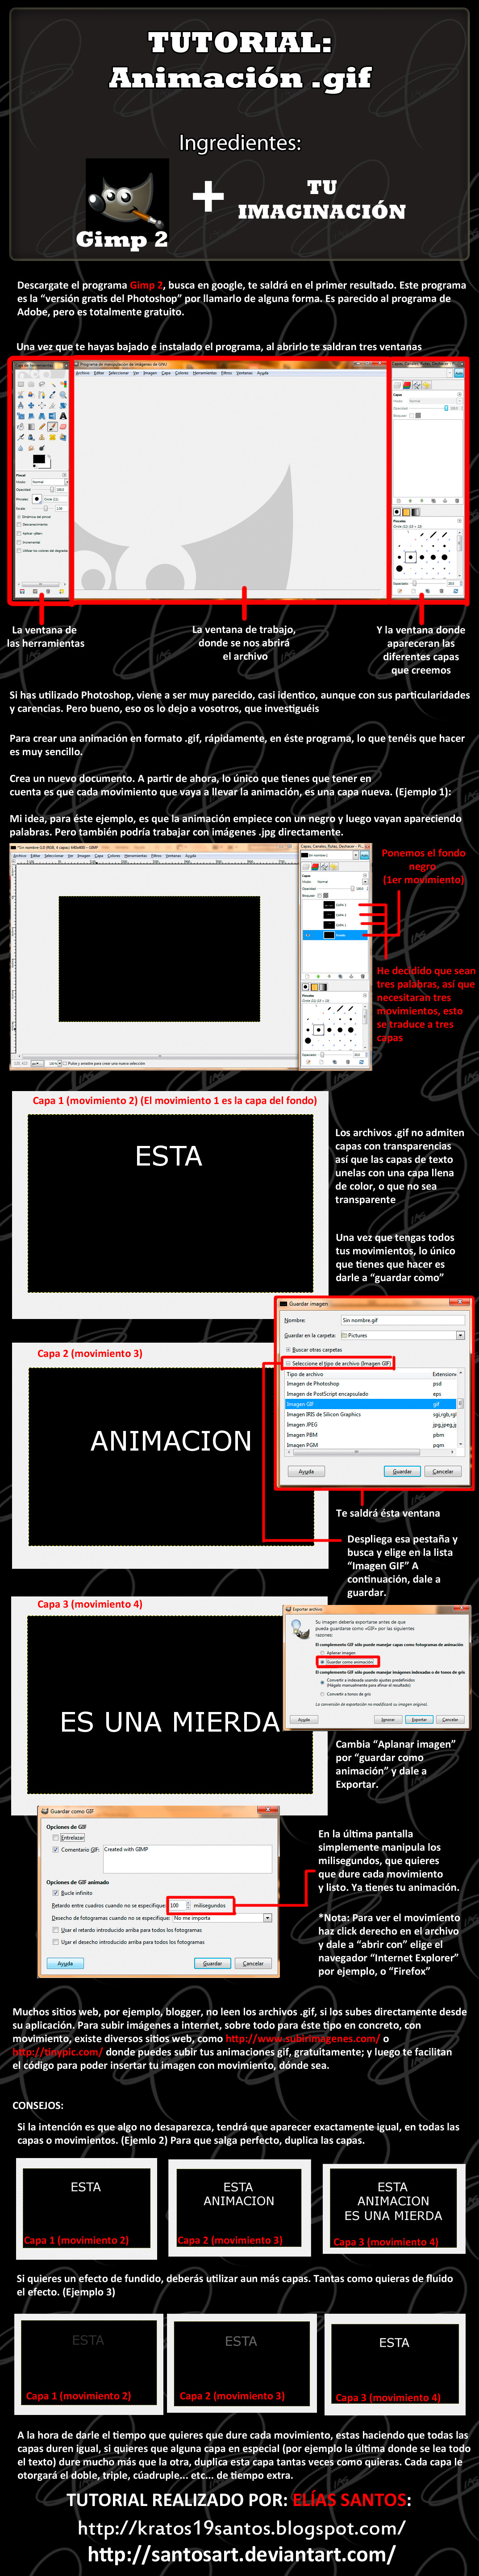Screen dimensions: 479x2576
Task: Open the tinypic.com link
Action: [x=58, y=2052]
